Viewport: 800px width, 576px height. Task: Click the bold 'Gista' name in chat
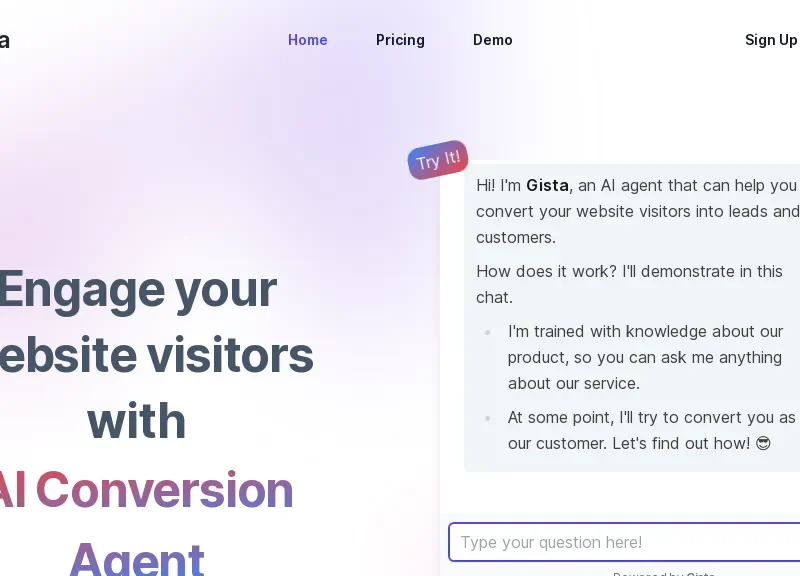(x=547, y=185)
